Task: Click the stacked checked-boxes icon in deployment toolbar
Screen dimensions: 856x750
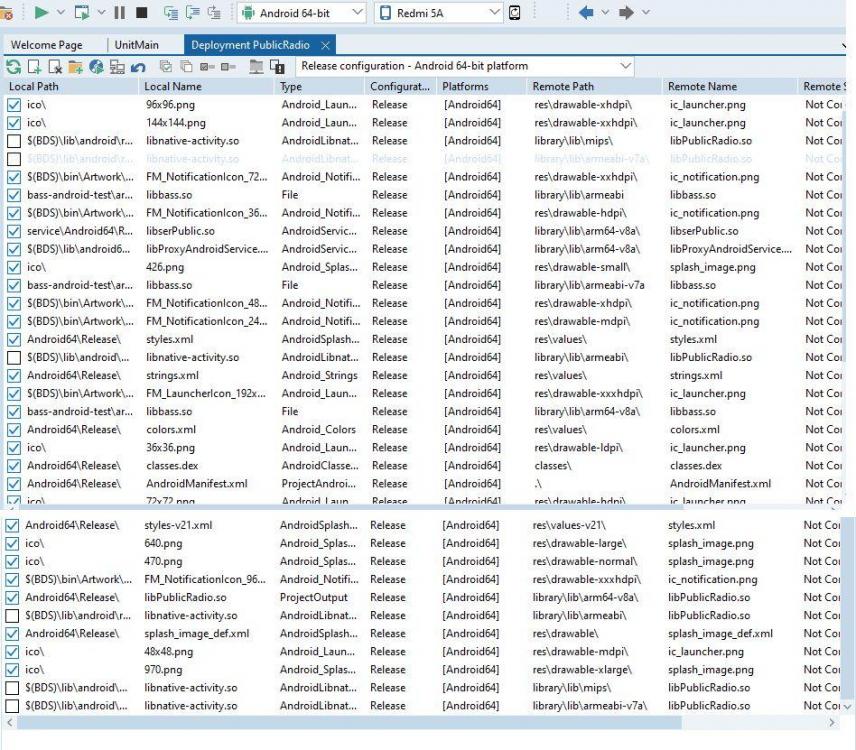Action: click(165, 67)
